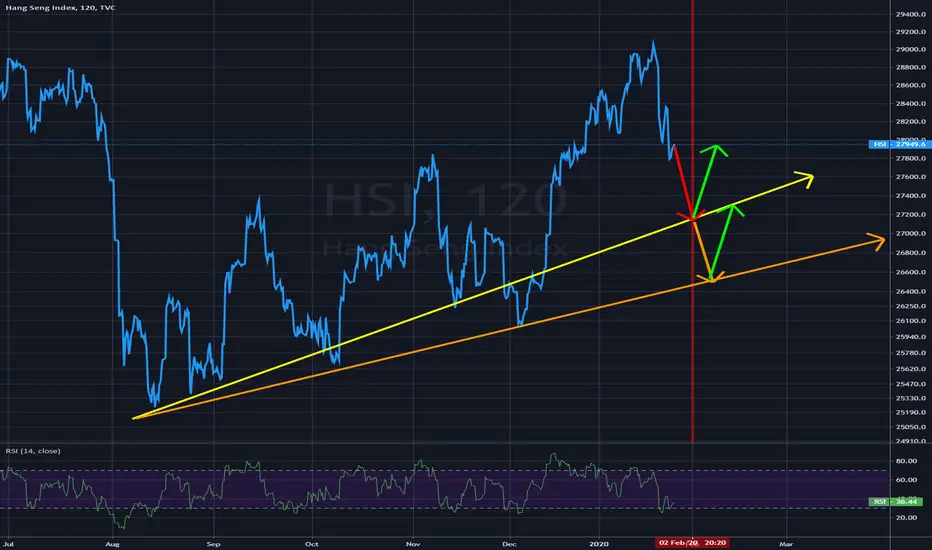Image resolution: width=932 pixels, height=550 pixels.
Task: Click 27200.0 on the price scale
Action: [x=911, y=215]
